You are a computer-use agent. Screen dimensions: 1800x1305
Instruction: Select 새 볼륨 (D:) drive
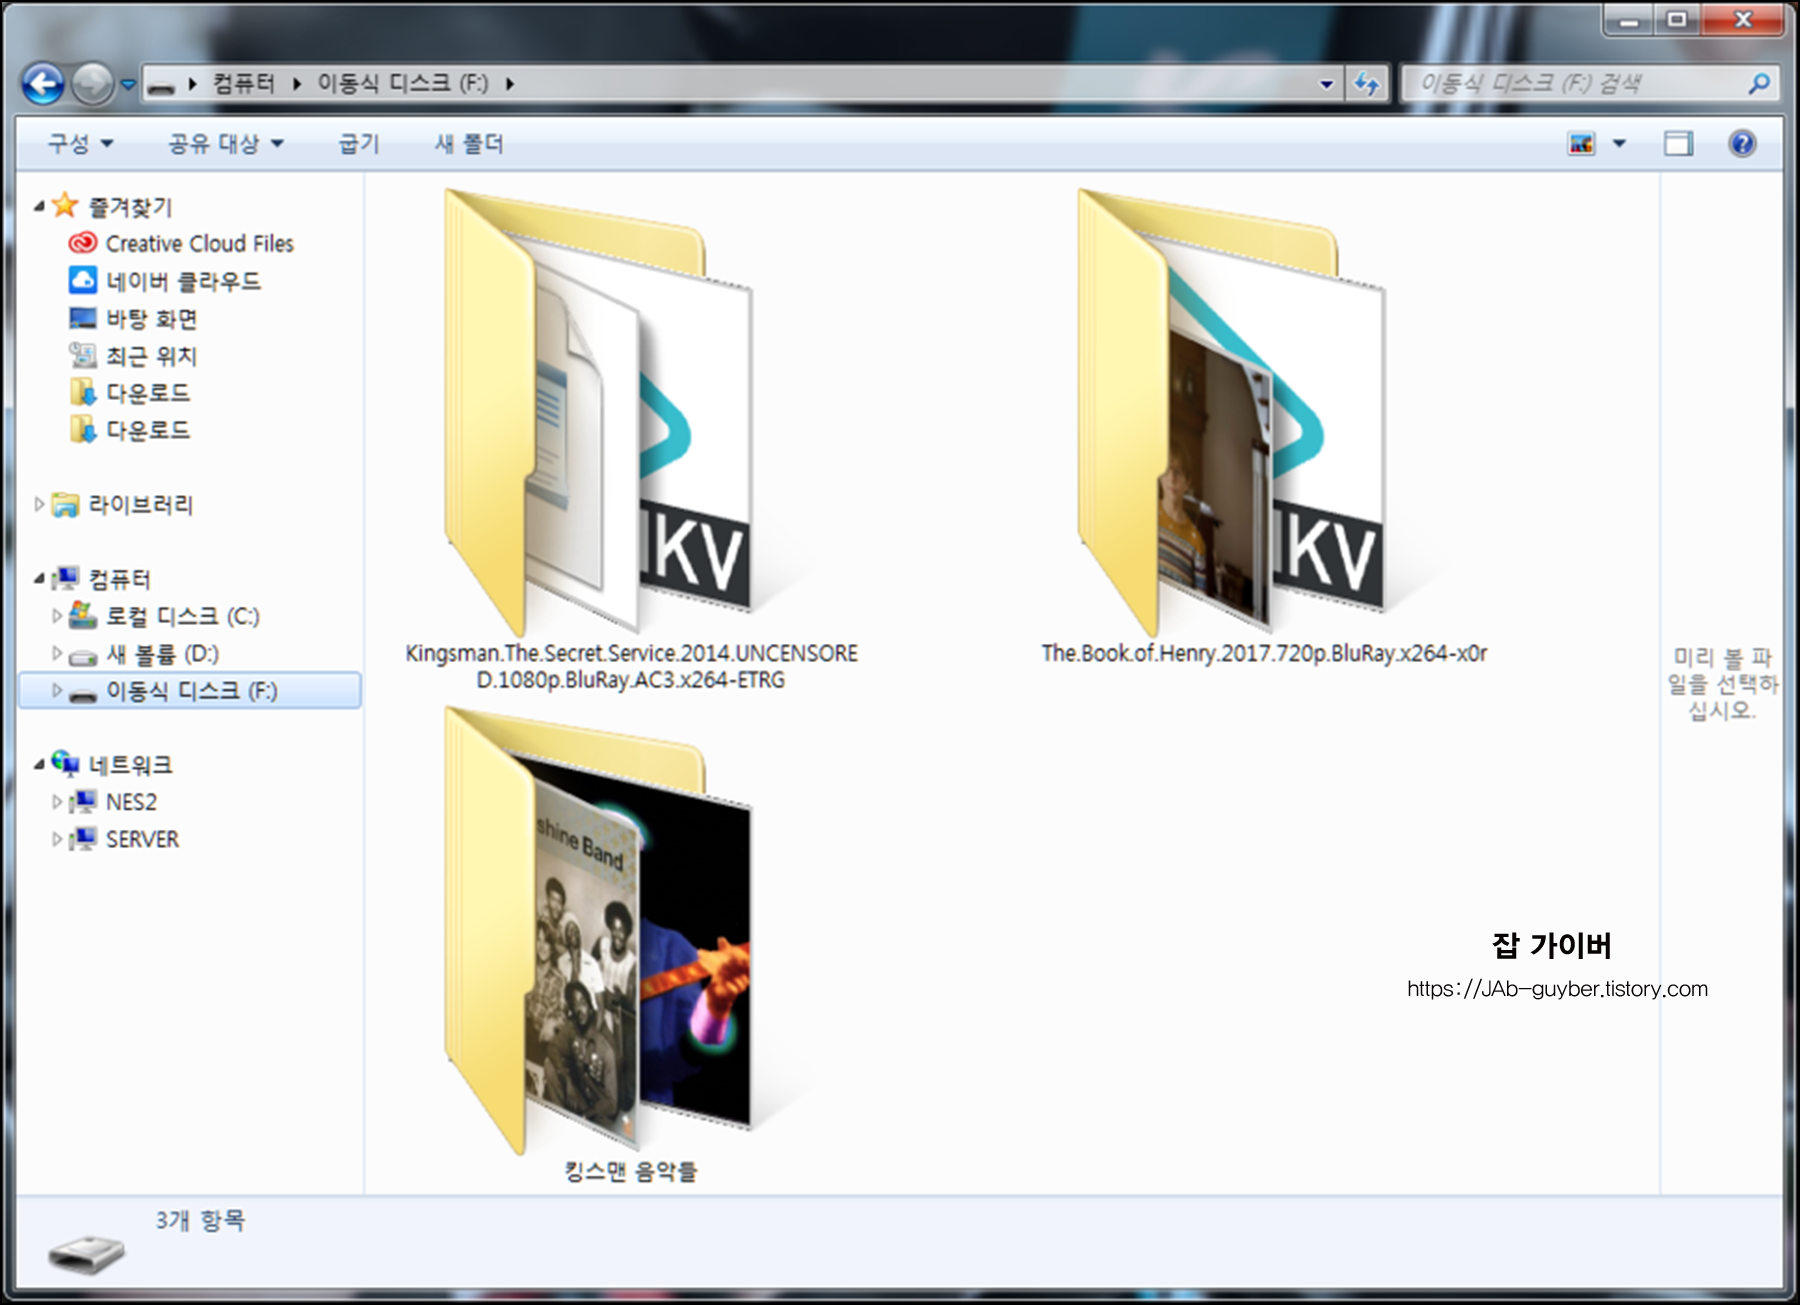point(163,654)
